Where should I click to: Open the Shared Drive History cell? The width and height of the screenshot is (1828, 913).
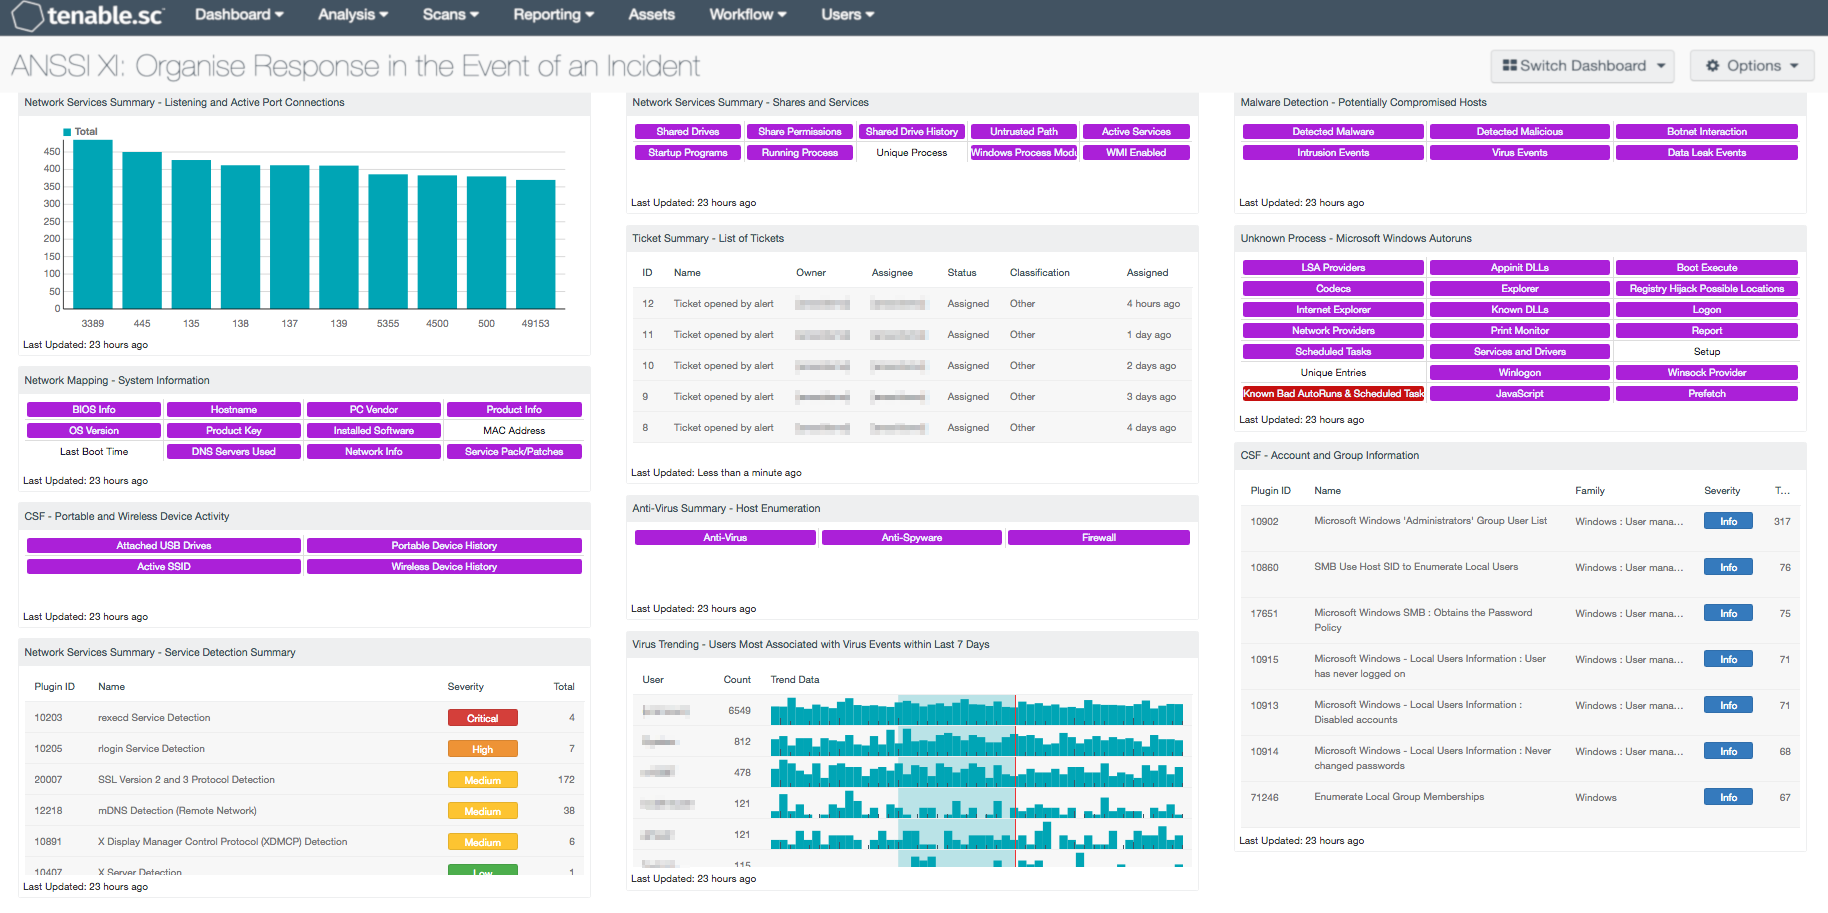coord(912,132)
